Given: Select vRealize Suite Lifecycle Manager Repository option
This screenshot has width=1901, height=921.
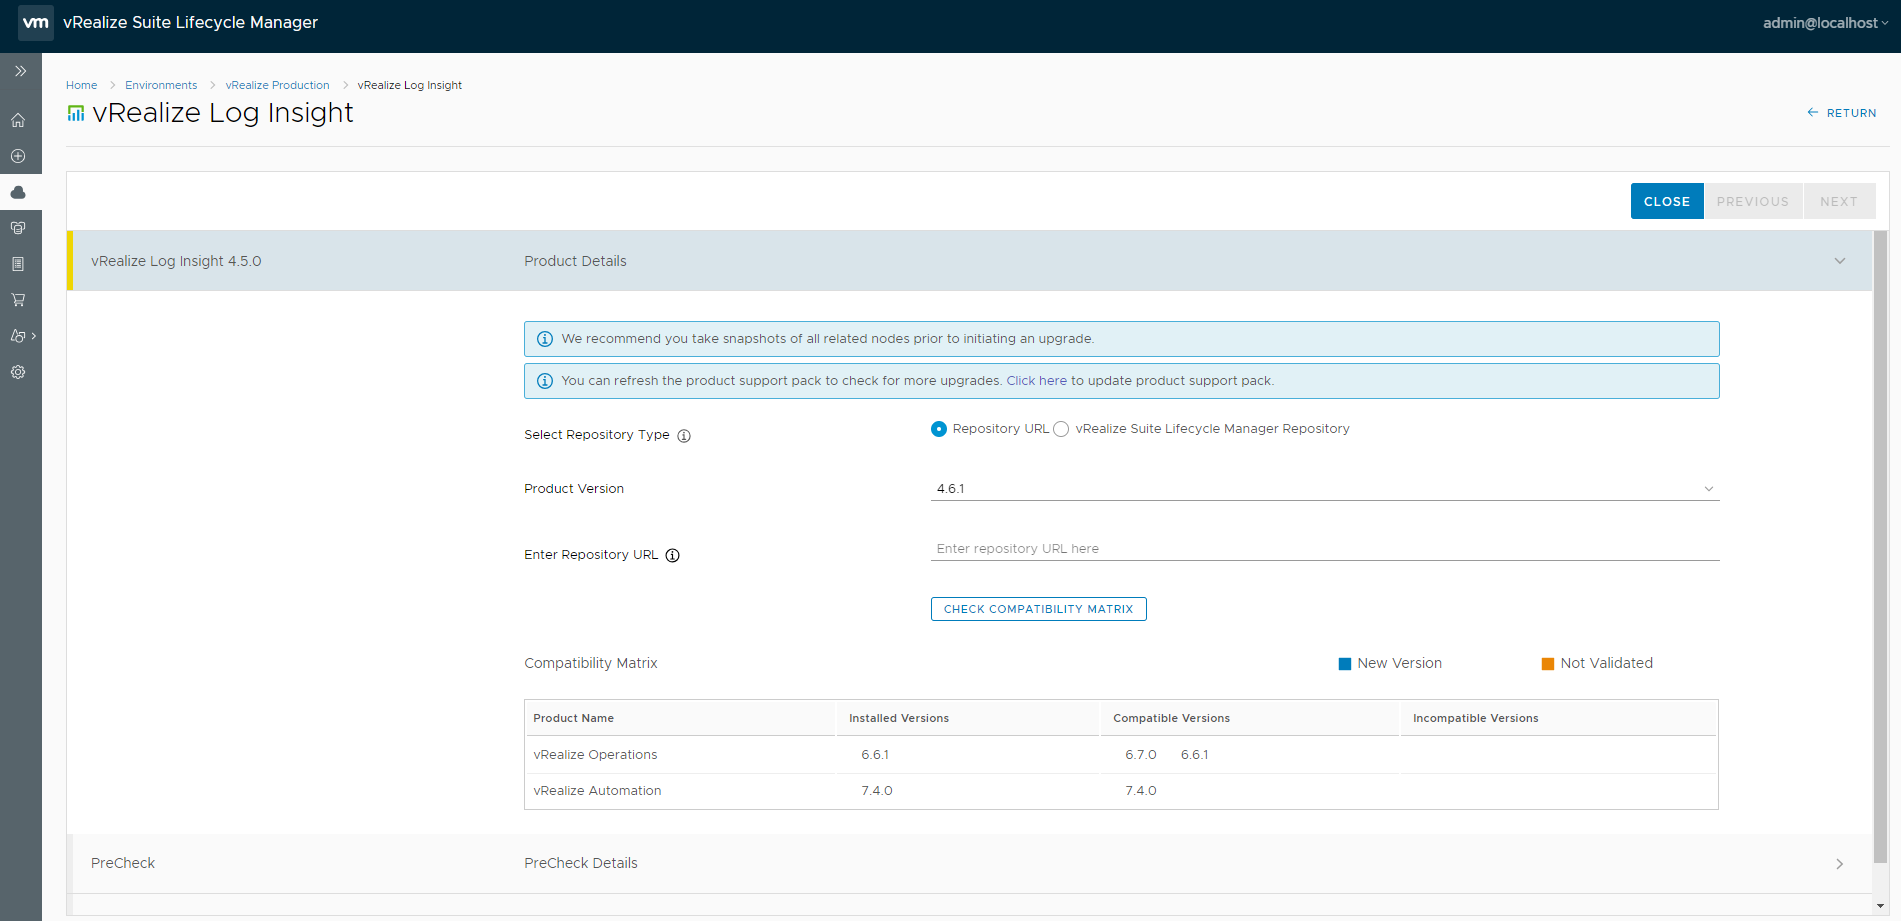Looking at the screenshot, I should 1061,429.
